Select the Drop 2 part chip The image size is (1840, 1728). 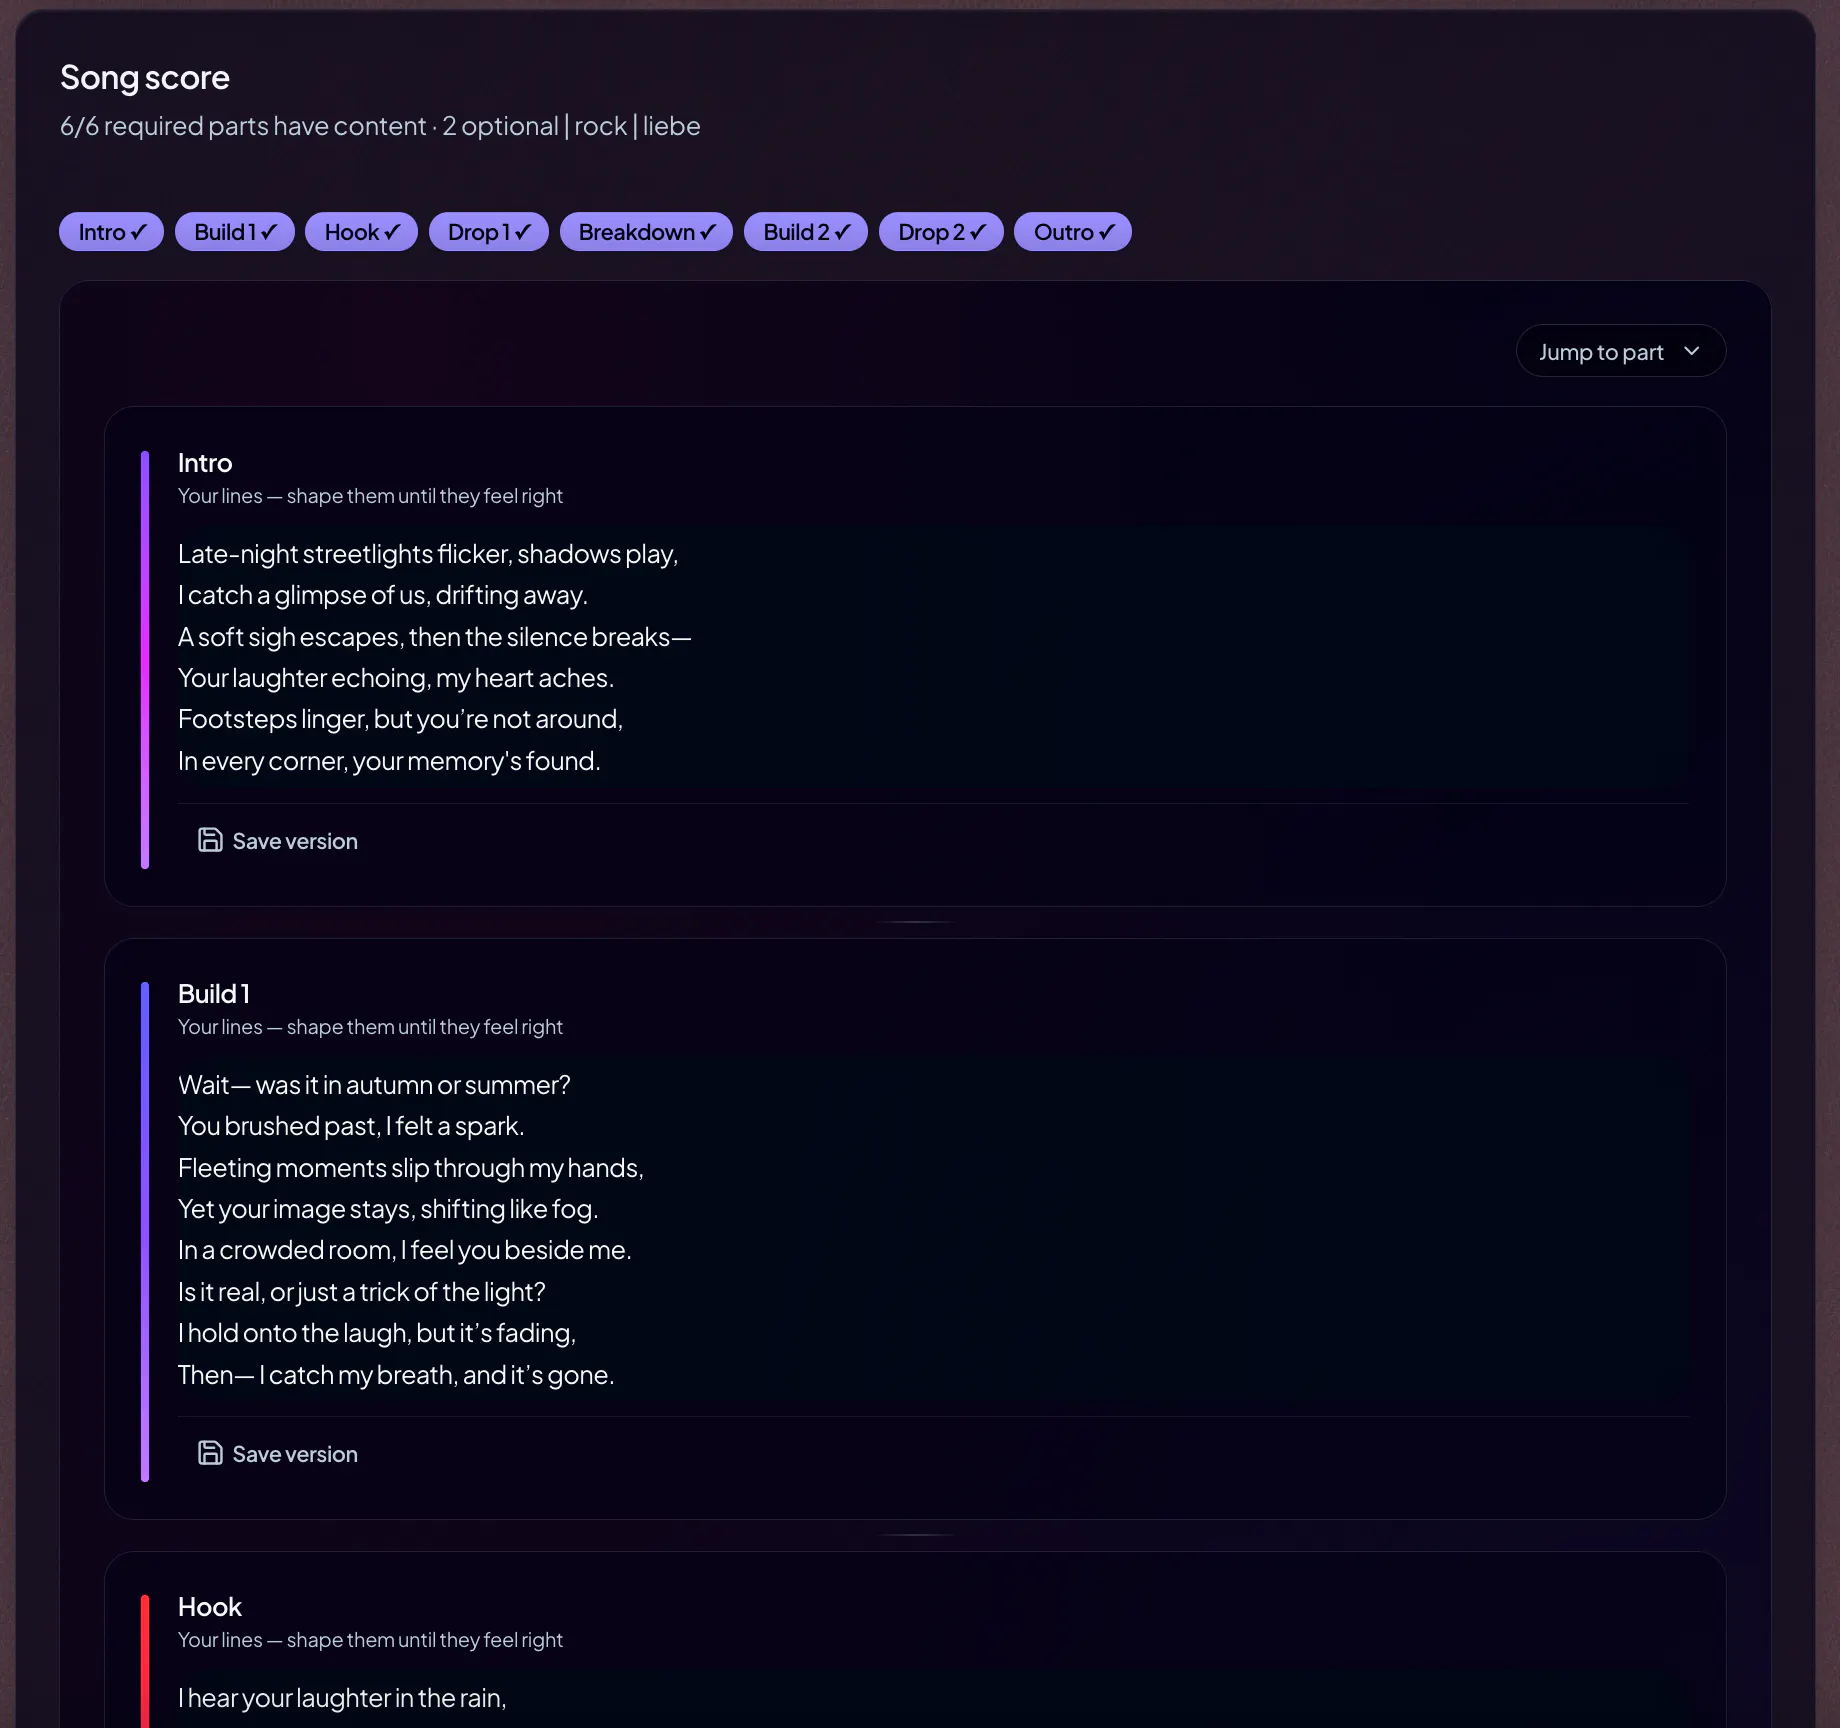(x=941, y=232)
